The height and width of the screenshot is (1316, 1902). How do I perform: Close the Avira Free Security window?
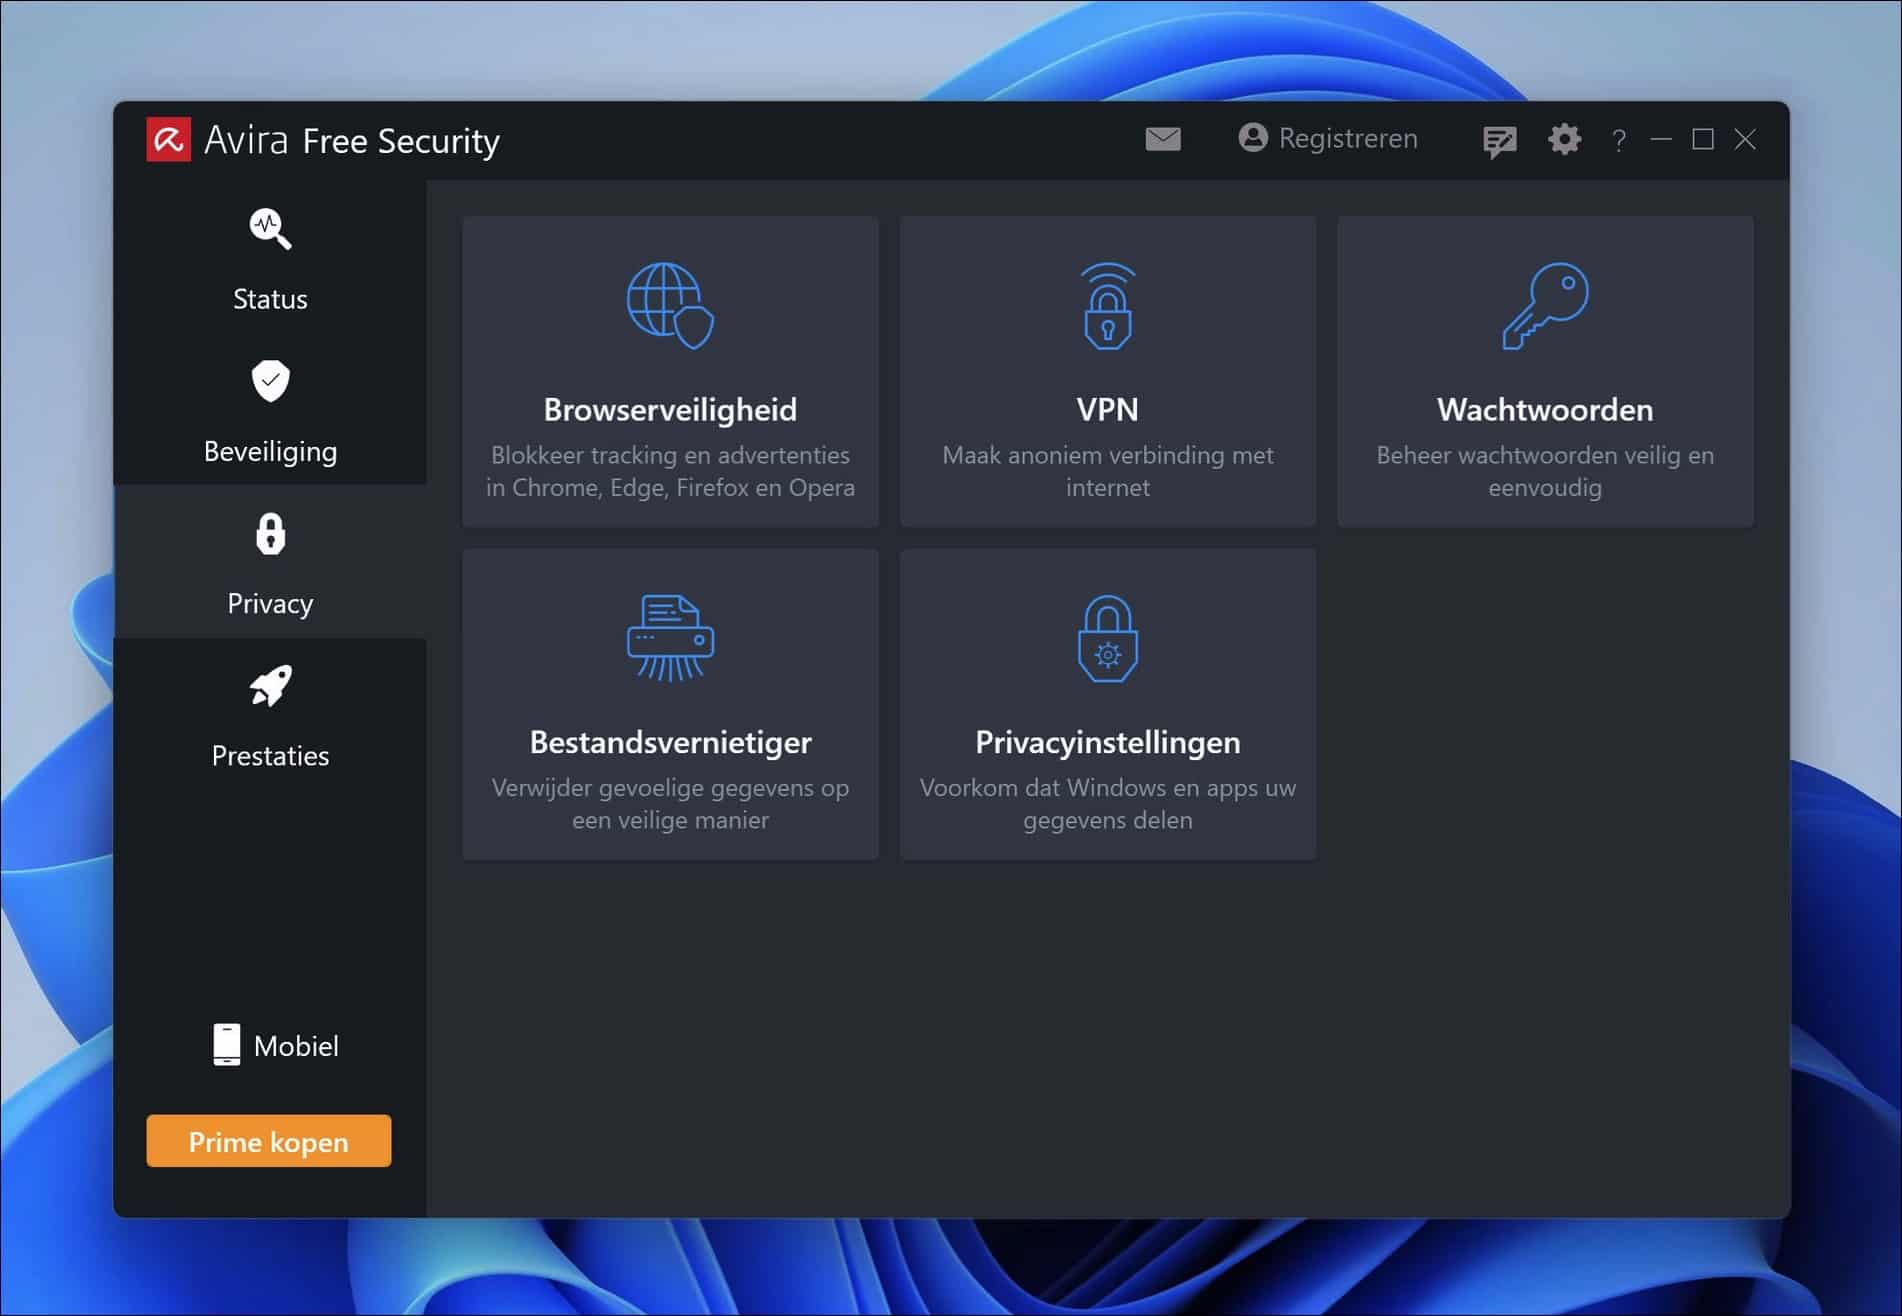[x=1745, y=139]
